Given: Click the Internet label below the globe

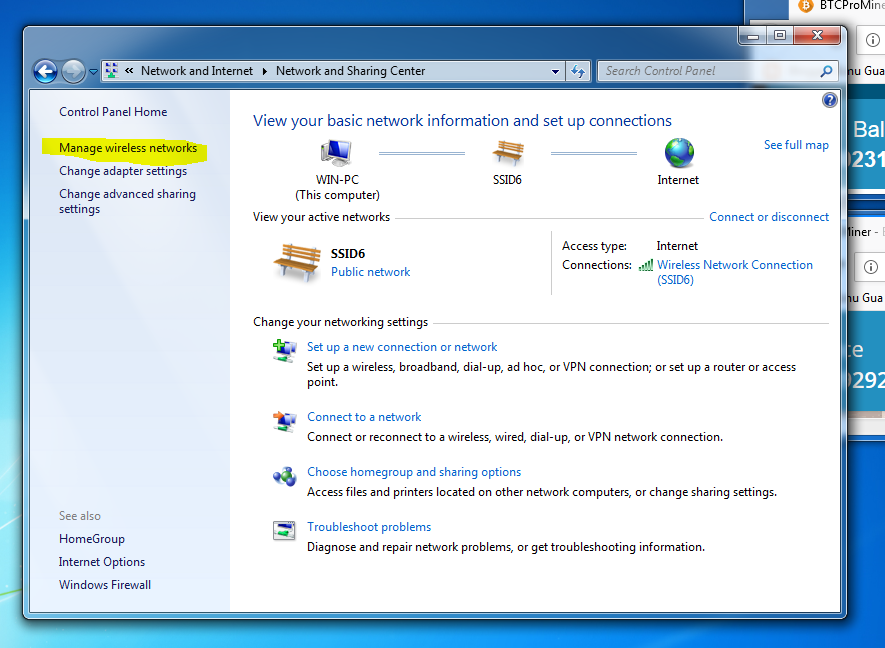Looking at the screenshot, I should (x=678, y=180).
